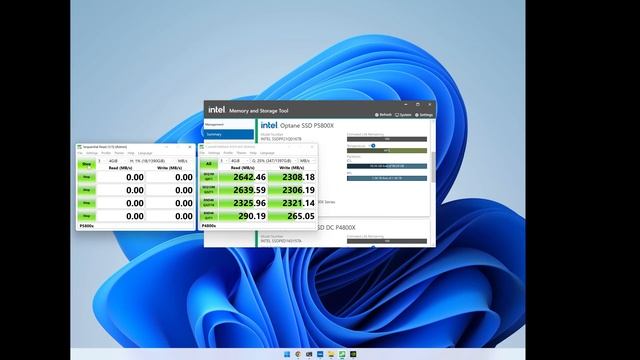Open the green CrystalDiskMark icon on the taskbar

(342, 354)
